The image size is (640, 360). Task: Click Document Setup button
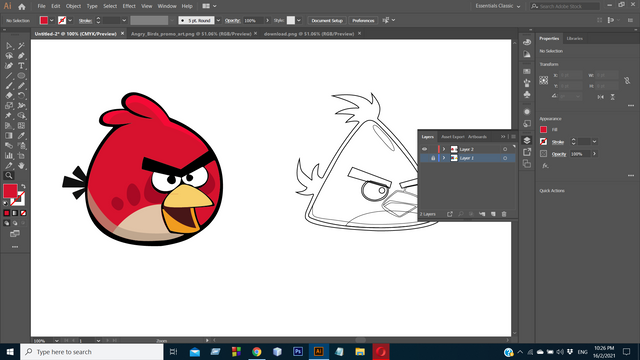327,20
